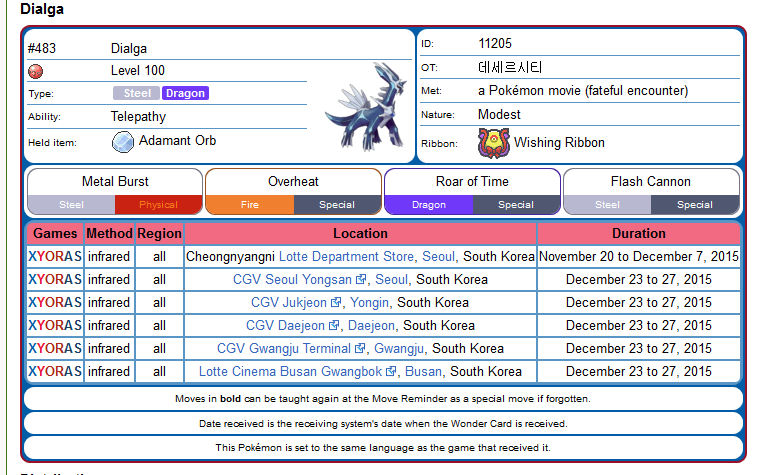Viewport: 759px width, 475px height.
Task: Click the Special category under Flash Cannon
Action: pos(695,205)
